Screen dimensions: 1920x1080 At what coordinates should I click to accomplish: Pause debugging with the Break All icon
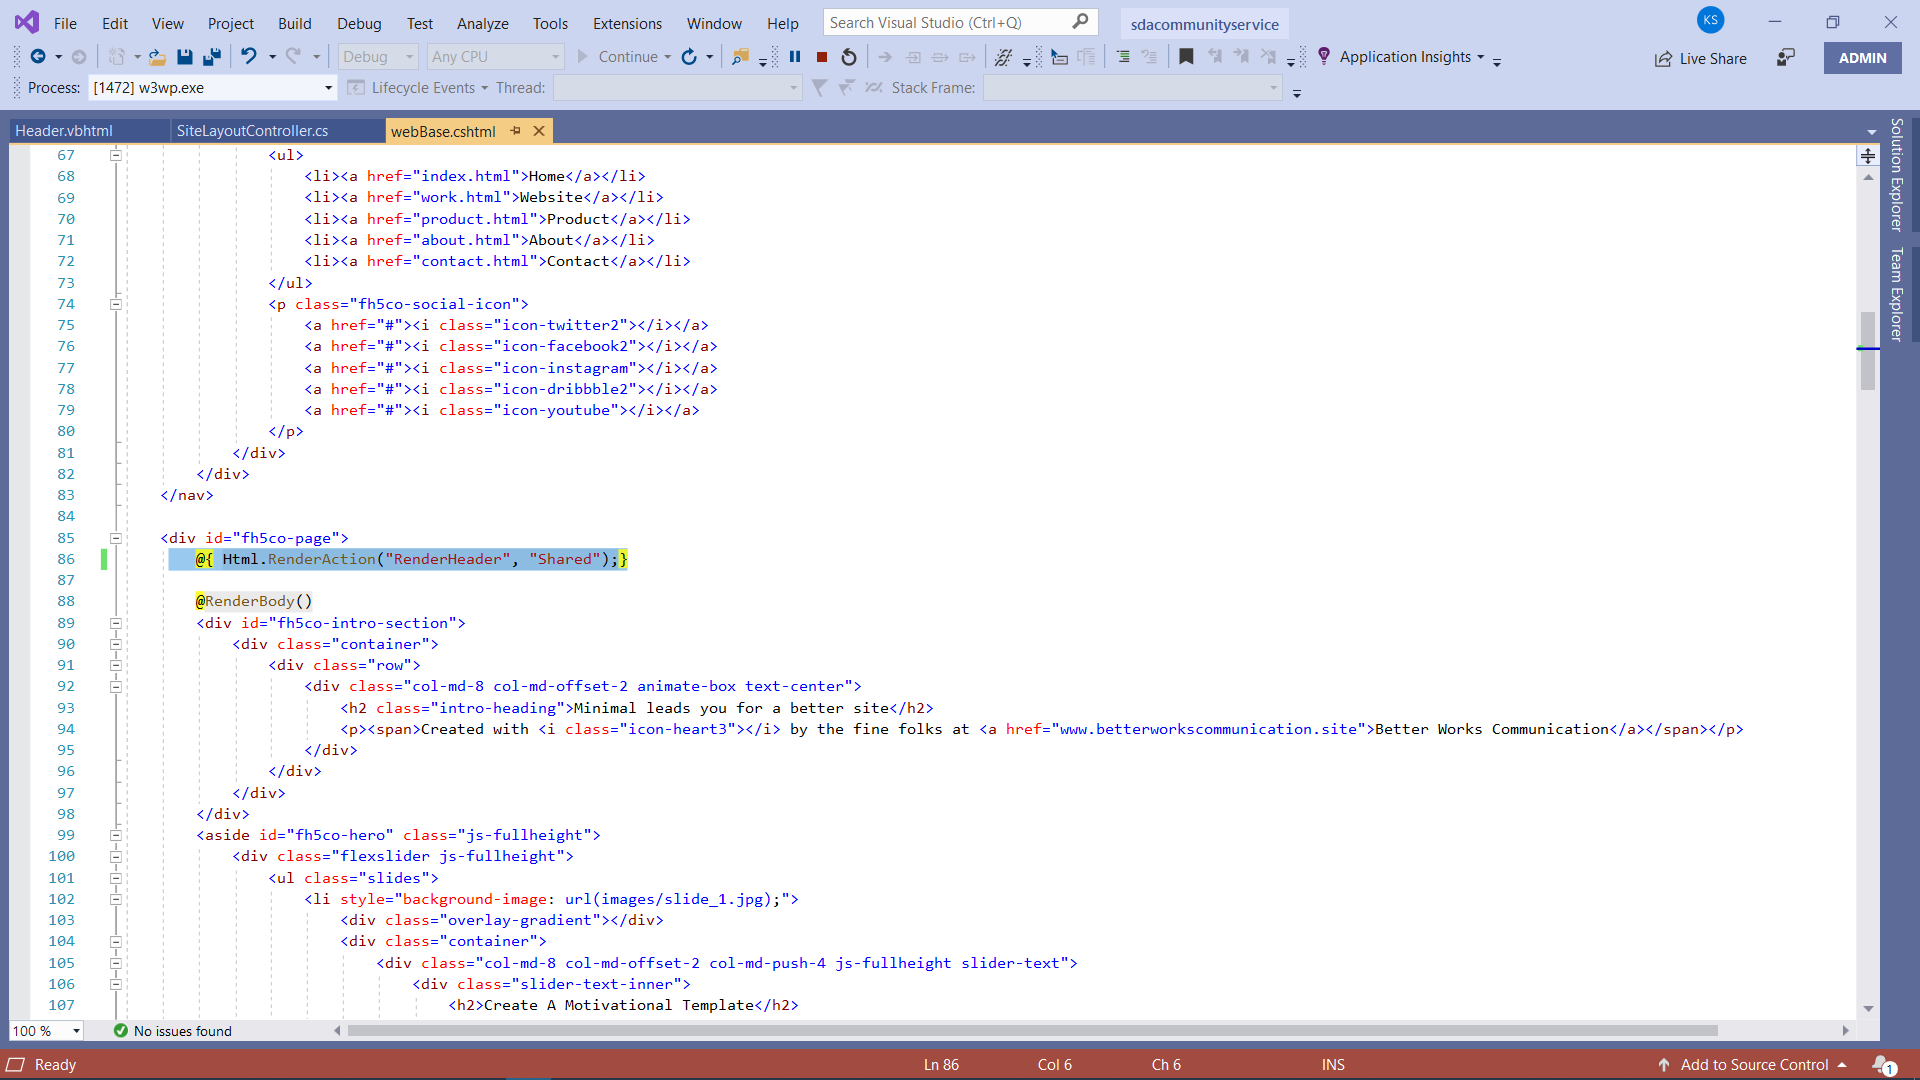click(x=795, y=57)
